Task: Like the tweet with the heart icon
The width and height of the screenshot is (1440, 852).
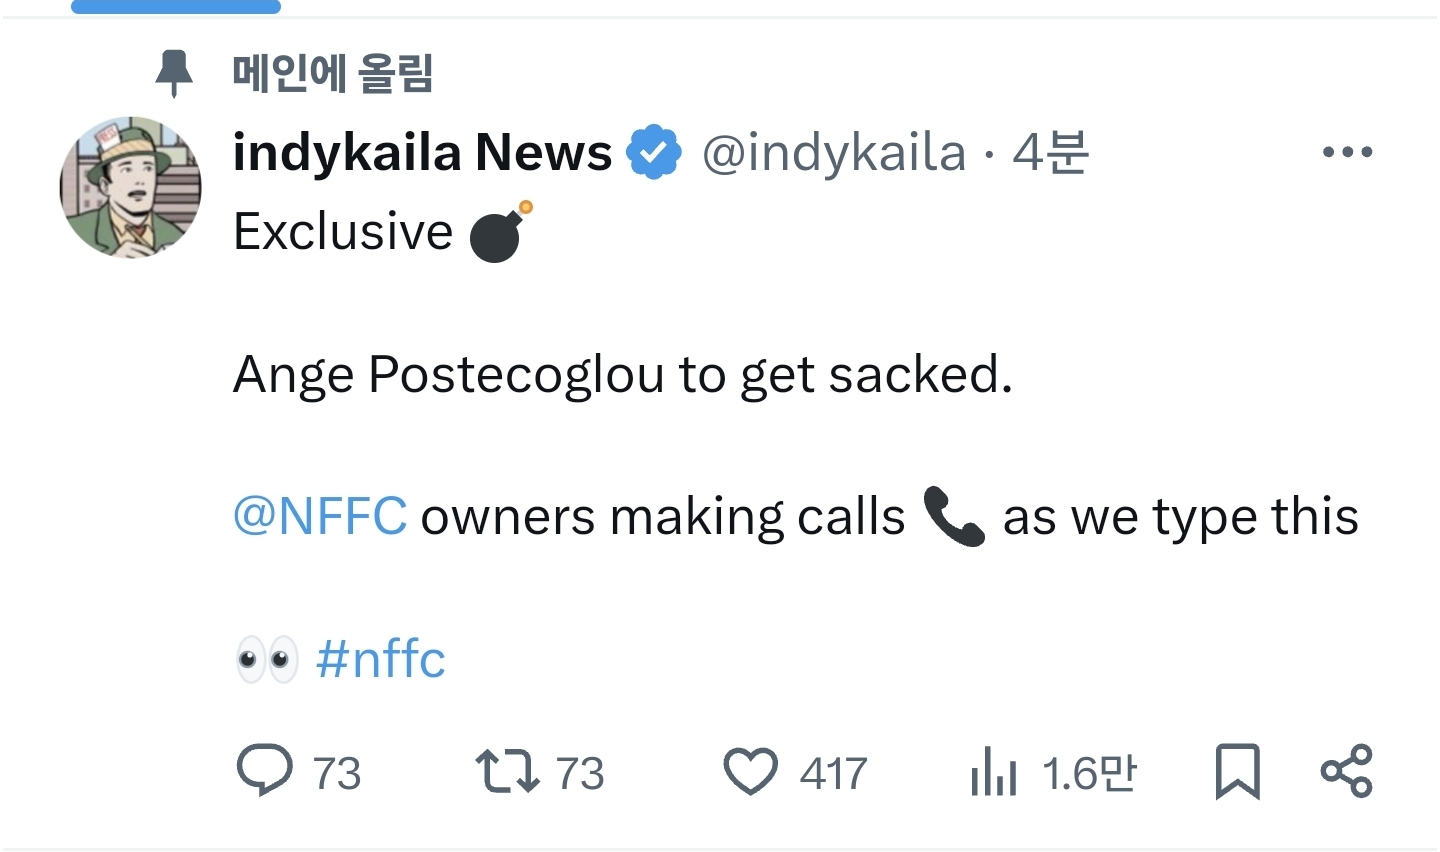Action: tap(750, 772)
